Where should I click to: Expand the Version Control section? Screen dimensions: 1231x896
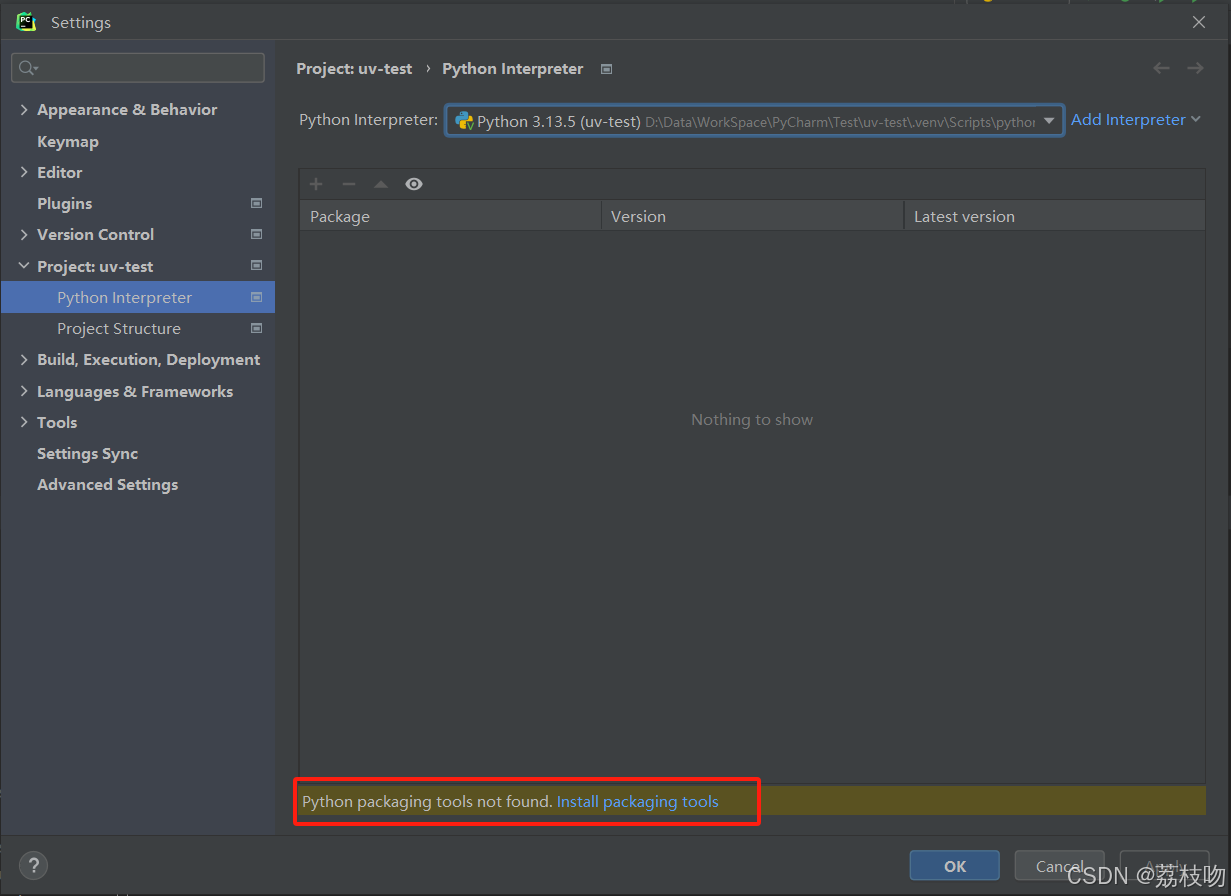coord(24,234)
